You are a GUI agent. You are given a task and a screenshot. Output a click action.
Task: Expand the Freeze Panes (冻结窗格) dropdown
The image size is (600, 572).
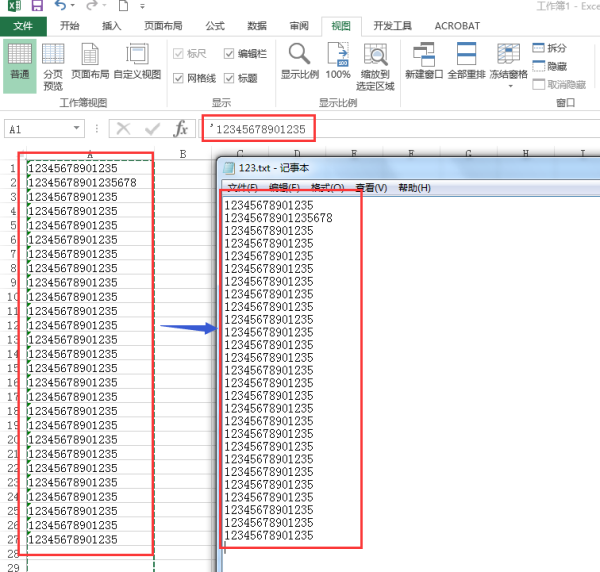coord(509,86)
